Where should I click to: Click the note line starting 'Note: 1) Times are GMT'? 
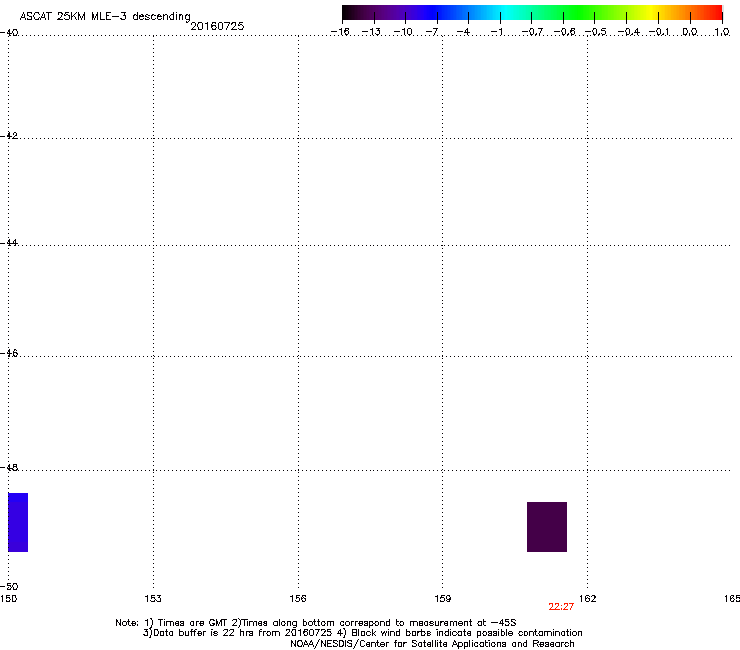[x=316, y=623]
